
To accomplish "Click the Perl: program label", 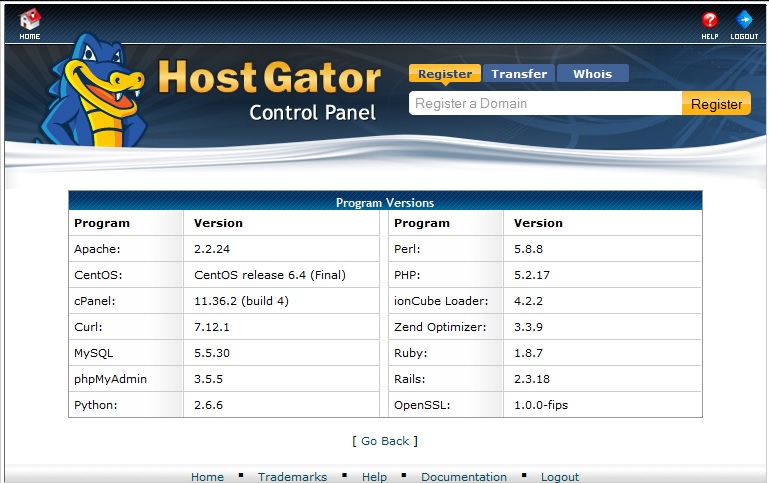I will tap(407, 249).
